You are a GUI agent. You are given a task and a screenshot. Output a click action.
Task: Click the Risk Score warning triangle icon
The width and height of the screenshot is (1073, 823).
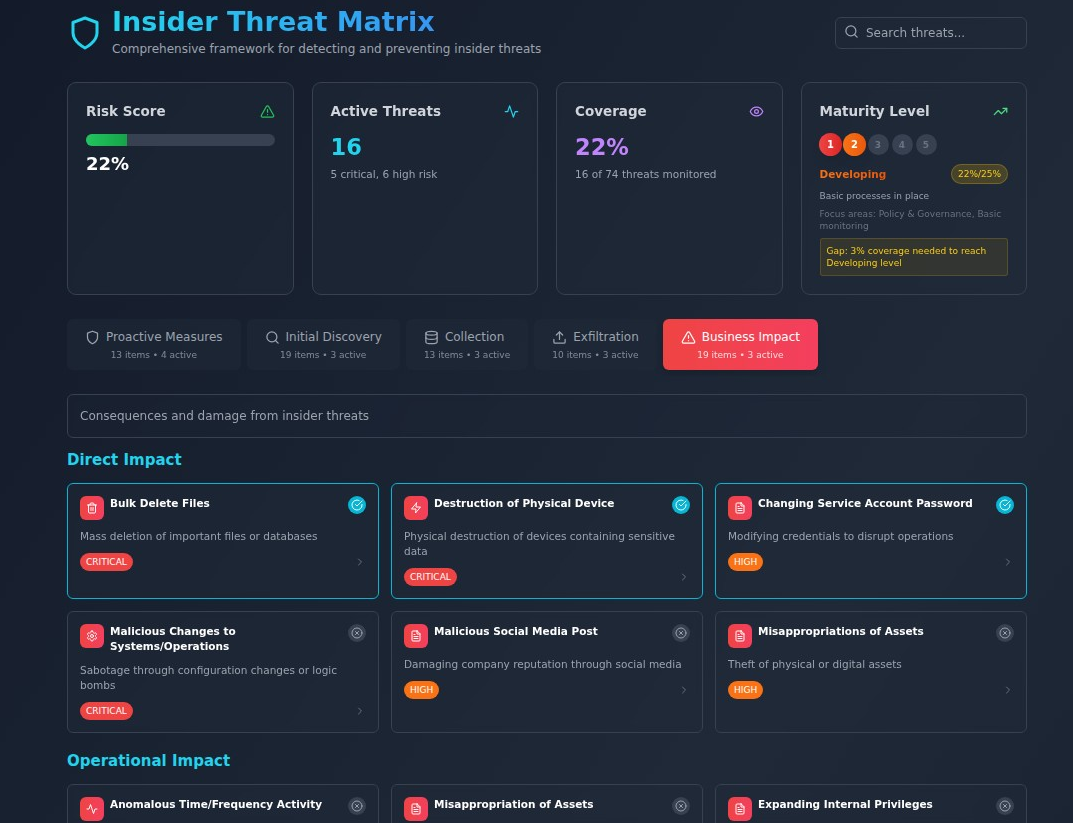tap(267, 112)
